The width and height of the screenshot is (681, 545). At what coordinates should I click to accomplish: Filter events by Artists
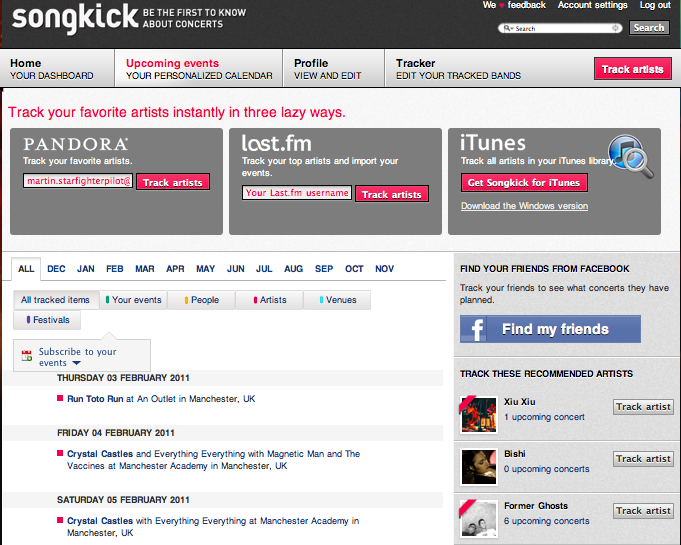click(270, 300)
